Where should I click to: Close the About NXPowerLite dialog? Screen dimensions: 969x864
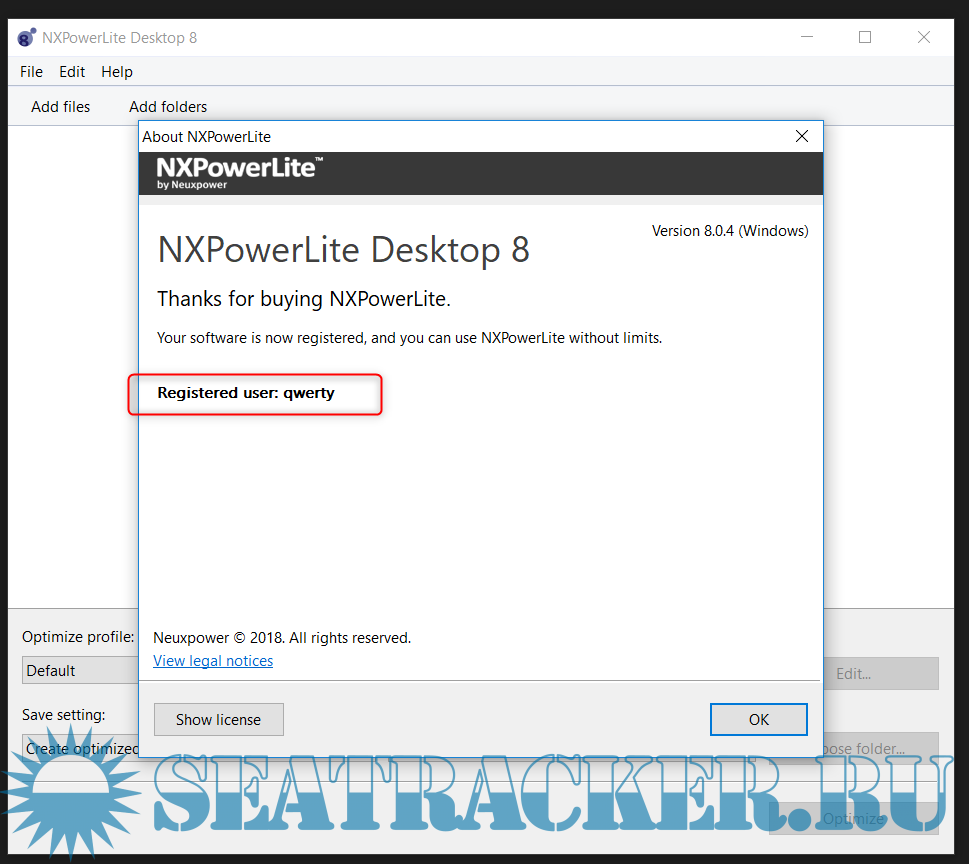point(801,137)
